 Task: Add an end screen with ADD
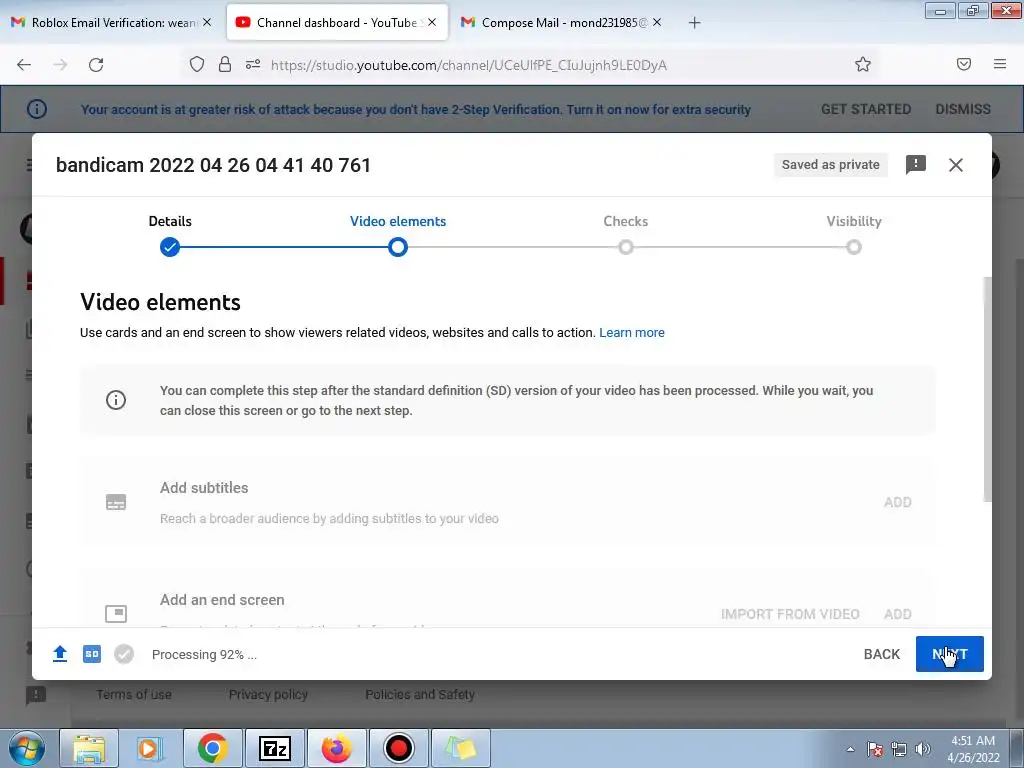tap(897, 614)
